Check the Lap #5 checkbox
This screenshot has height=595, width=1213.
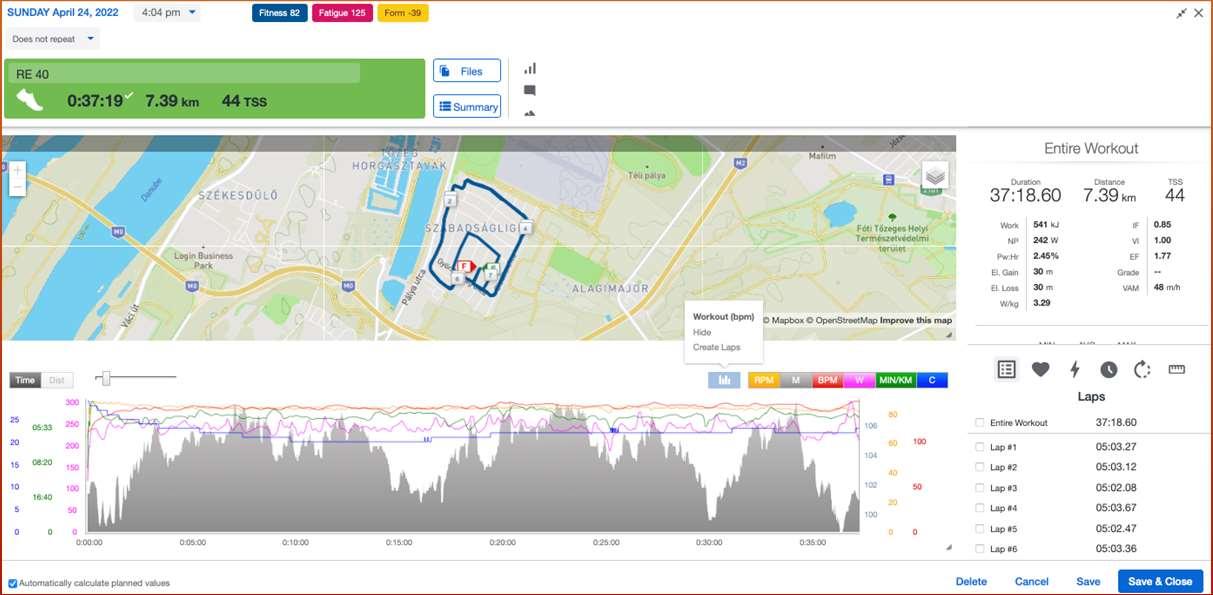point(979,529)
